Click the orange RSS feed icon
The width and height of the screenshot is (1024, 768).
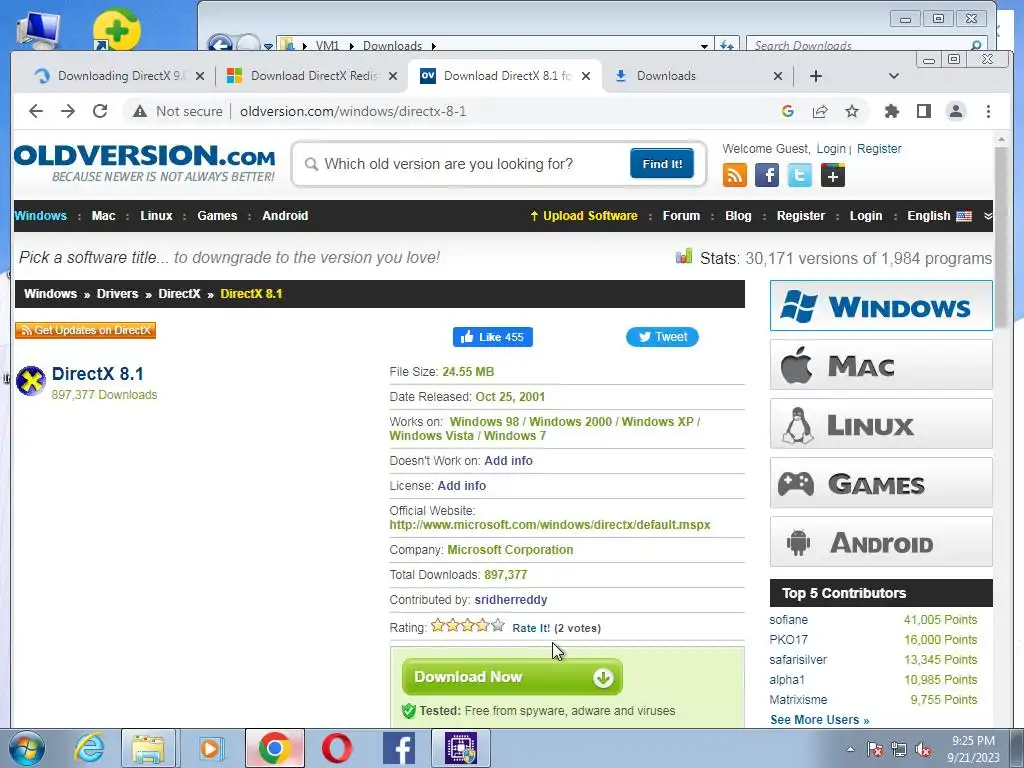tap(735, 175)
